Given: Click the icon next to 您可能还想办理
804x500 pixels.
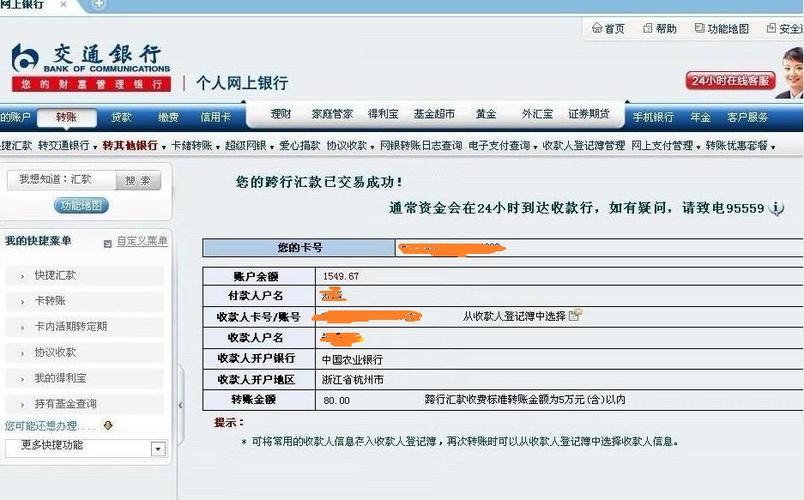Looking at the screenshot, I should click(108, 425).
